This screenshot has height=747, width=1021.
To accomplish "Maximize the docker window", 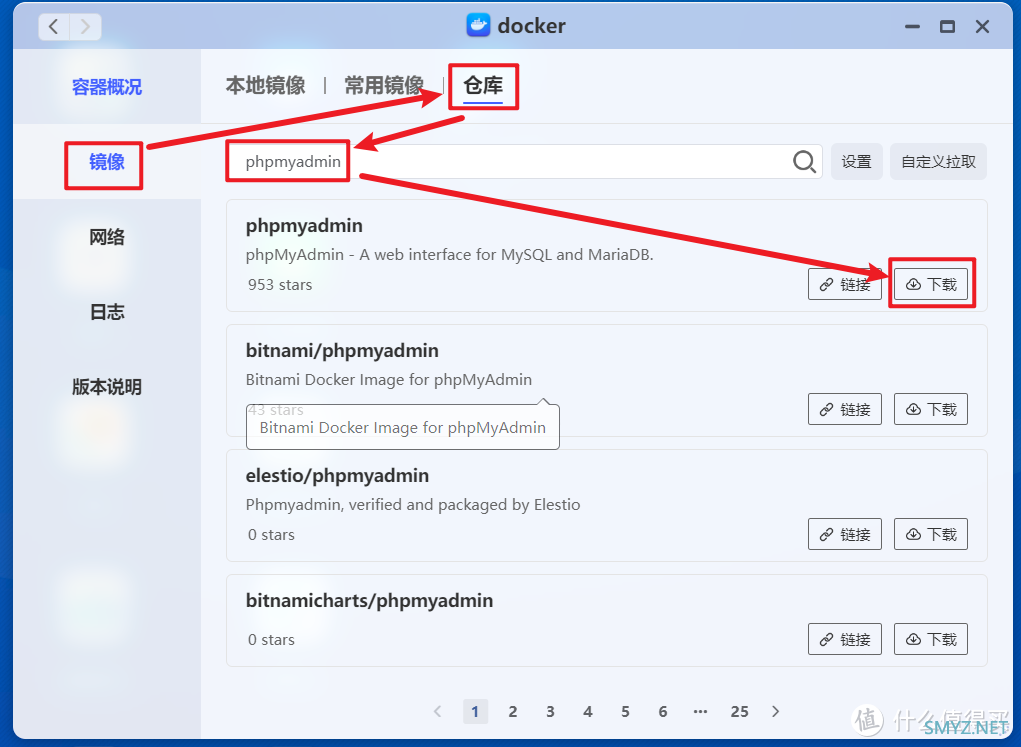I will [947, 27].
